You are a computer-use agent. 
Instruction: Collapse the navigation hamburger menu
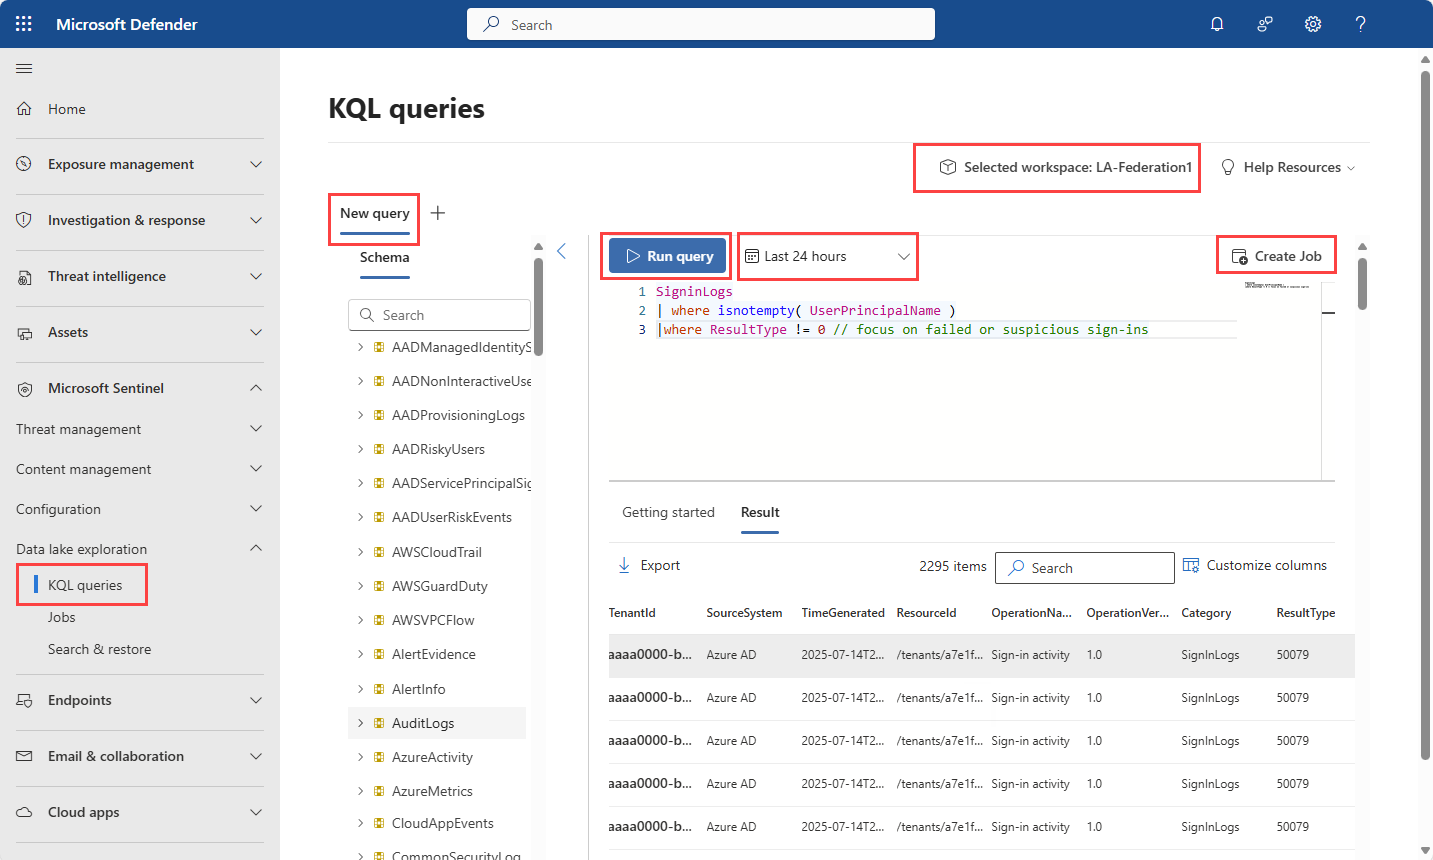pyautogui.click(x=24, y=68)
